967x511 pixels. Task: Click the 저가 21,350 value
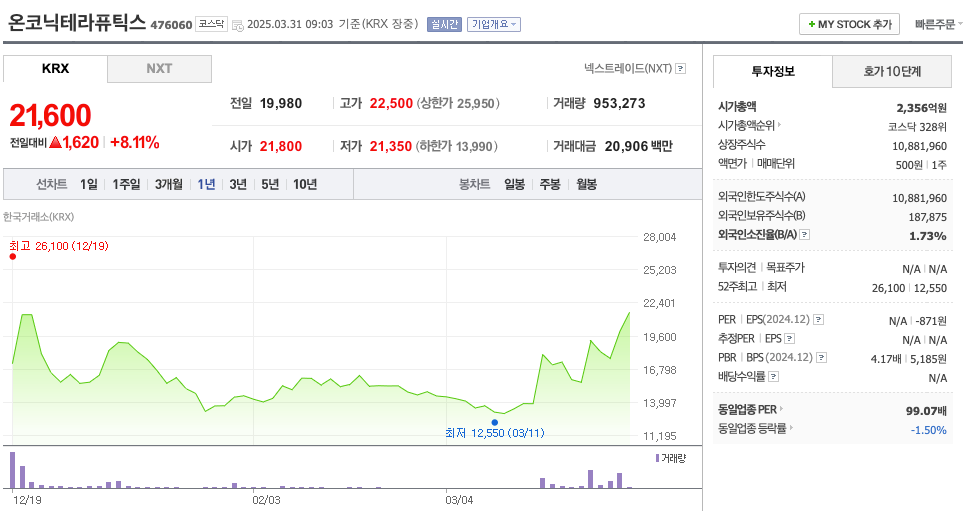click(x=391, y=146)
